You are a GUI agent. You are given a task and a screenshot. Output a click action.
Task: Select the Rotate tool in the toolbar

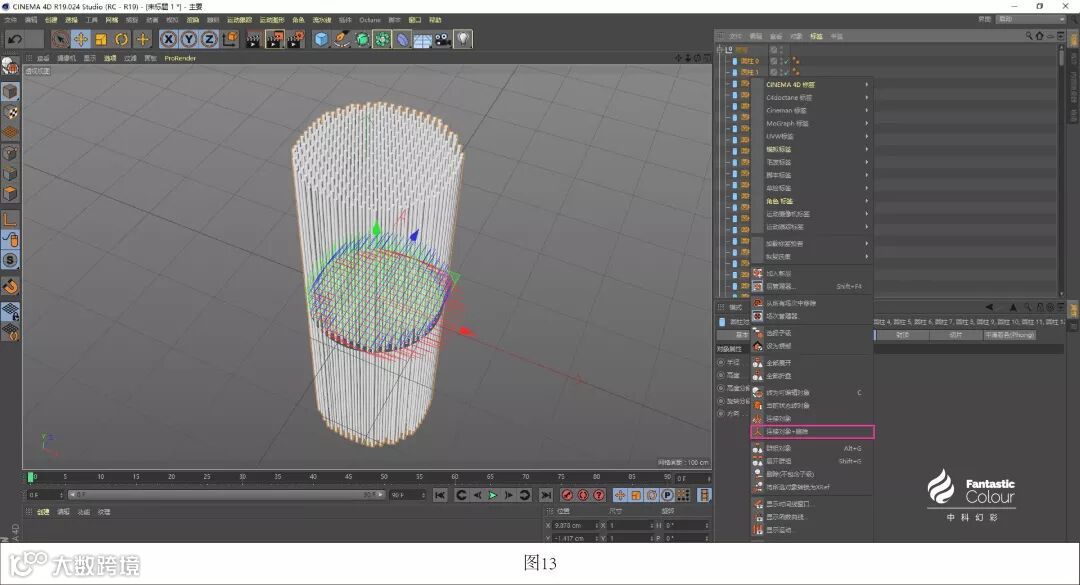click(x=122, y=39)
